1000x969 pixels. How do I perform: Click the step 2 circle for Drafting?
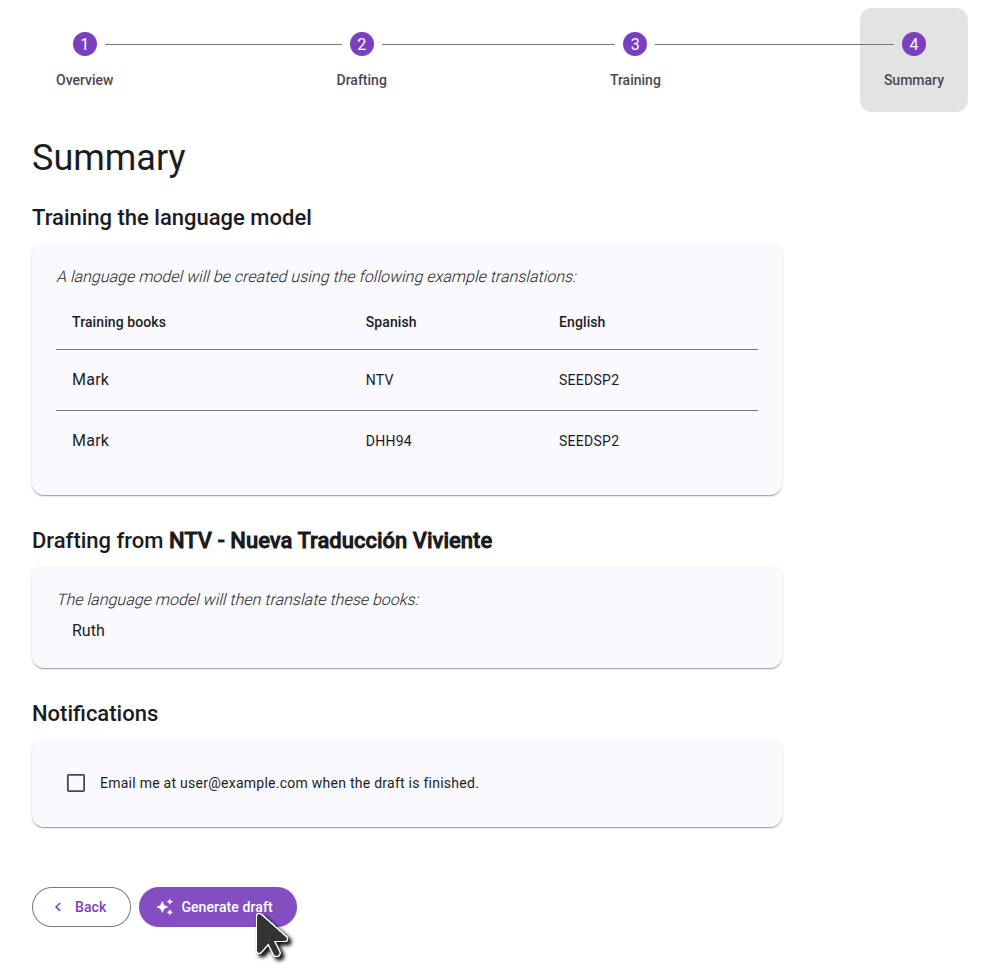coord(361,44)
